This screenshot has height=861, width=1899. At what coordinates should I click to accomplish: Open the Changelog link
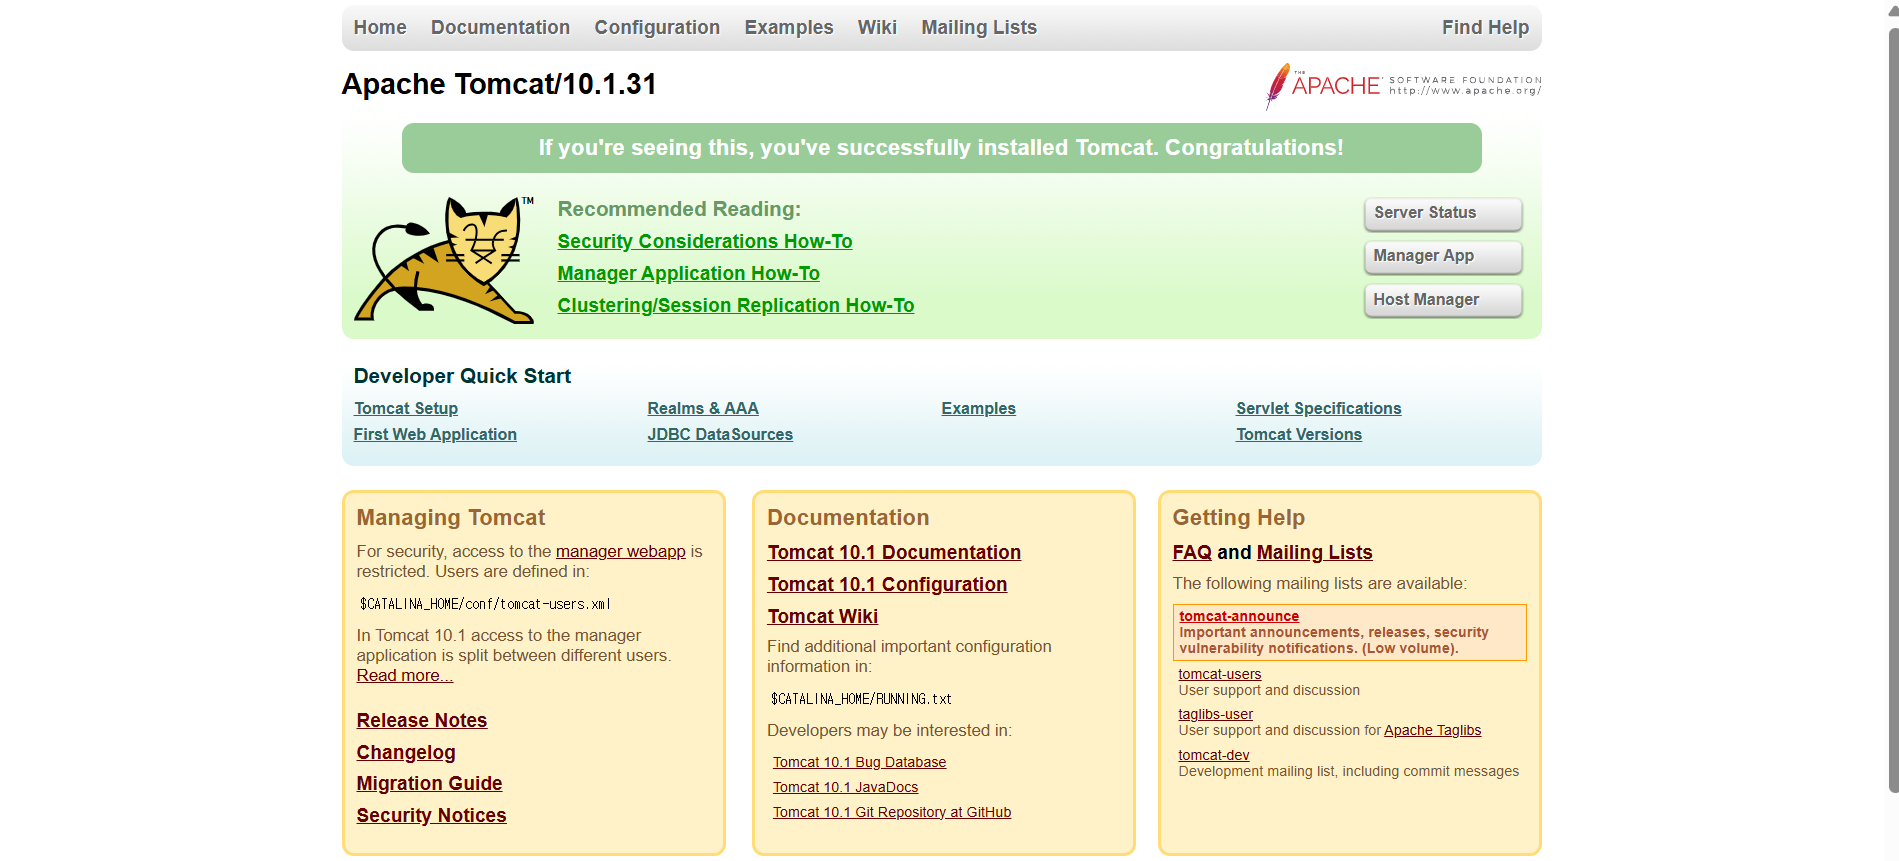tap(406, 752)
